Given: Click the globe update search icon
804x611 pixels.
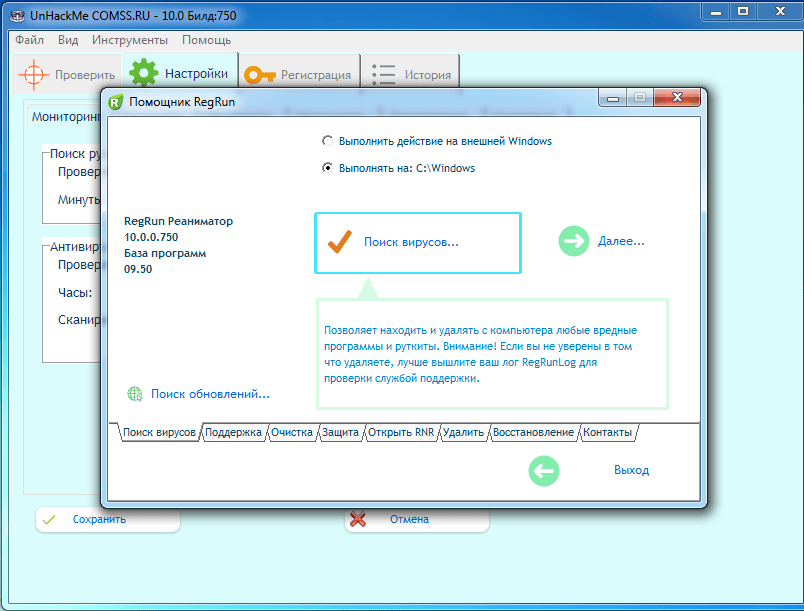Looking at the screenshot, I should pyautogui.click(x=135, y=394).
